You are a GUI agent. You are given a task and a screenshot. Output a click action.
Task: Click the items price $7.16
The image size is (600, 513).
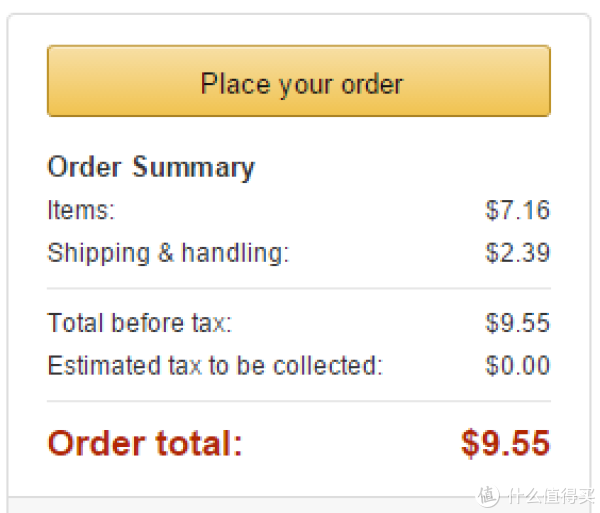[517, 210]
